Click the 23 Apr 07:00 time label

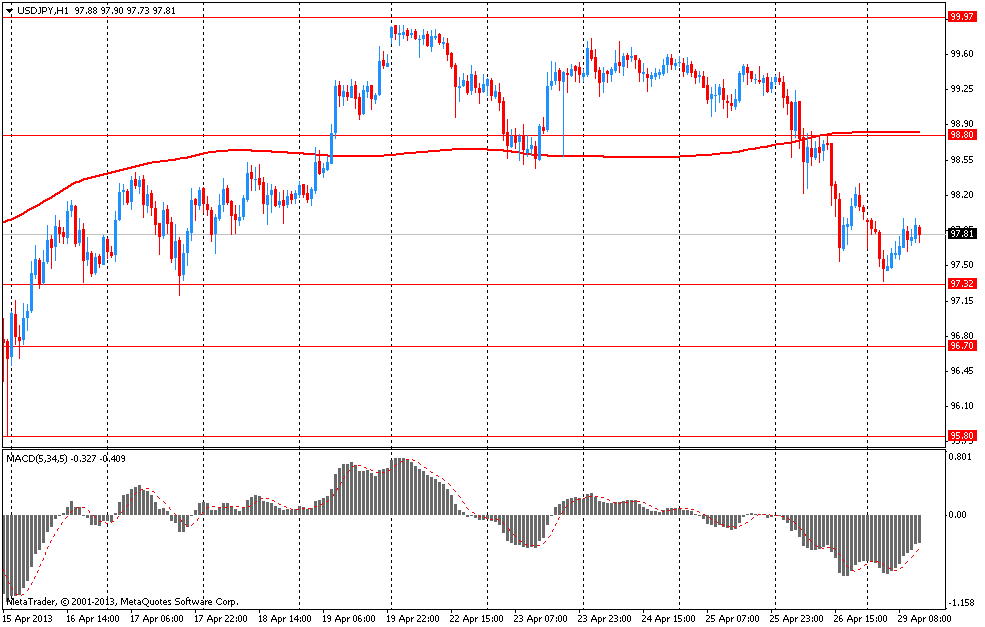(541, 618)
